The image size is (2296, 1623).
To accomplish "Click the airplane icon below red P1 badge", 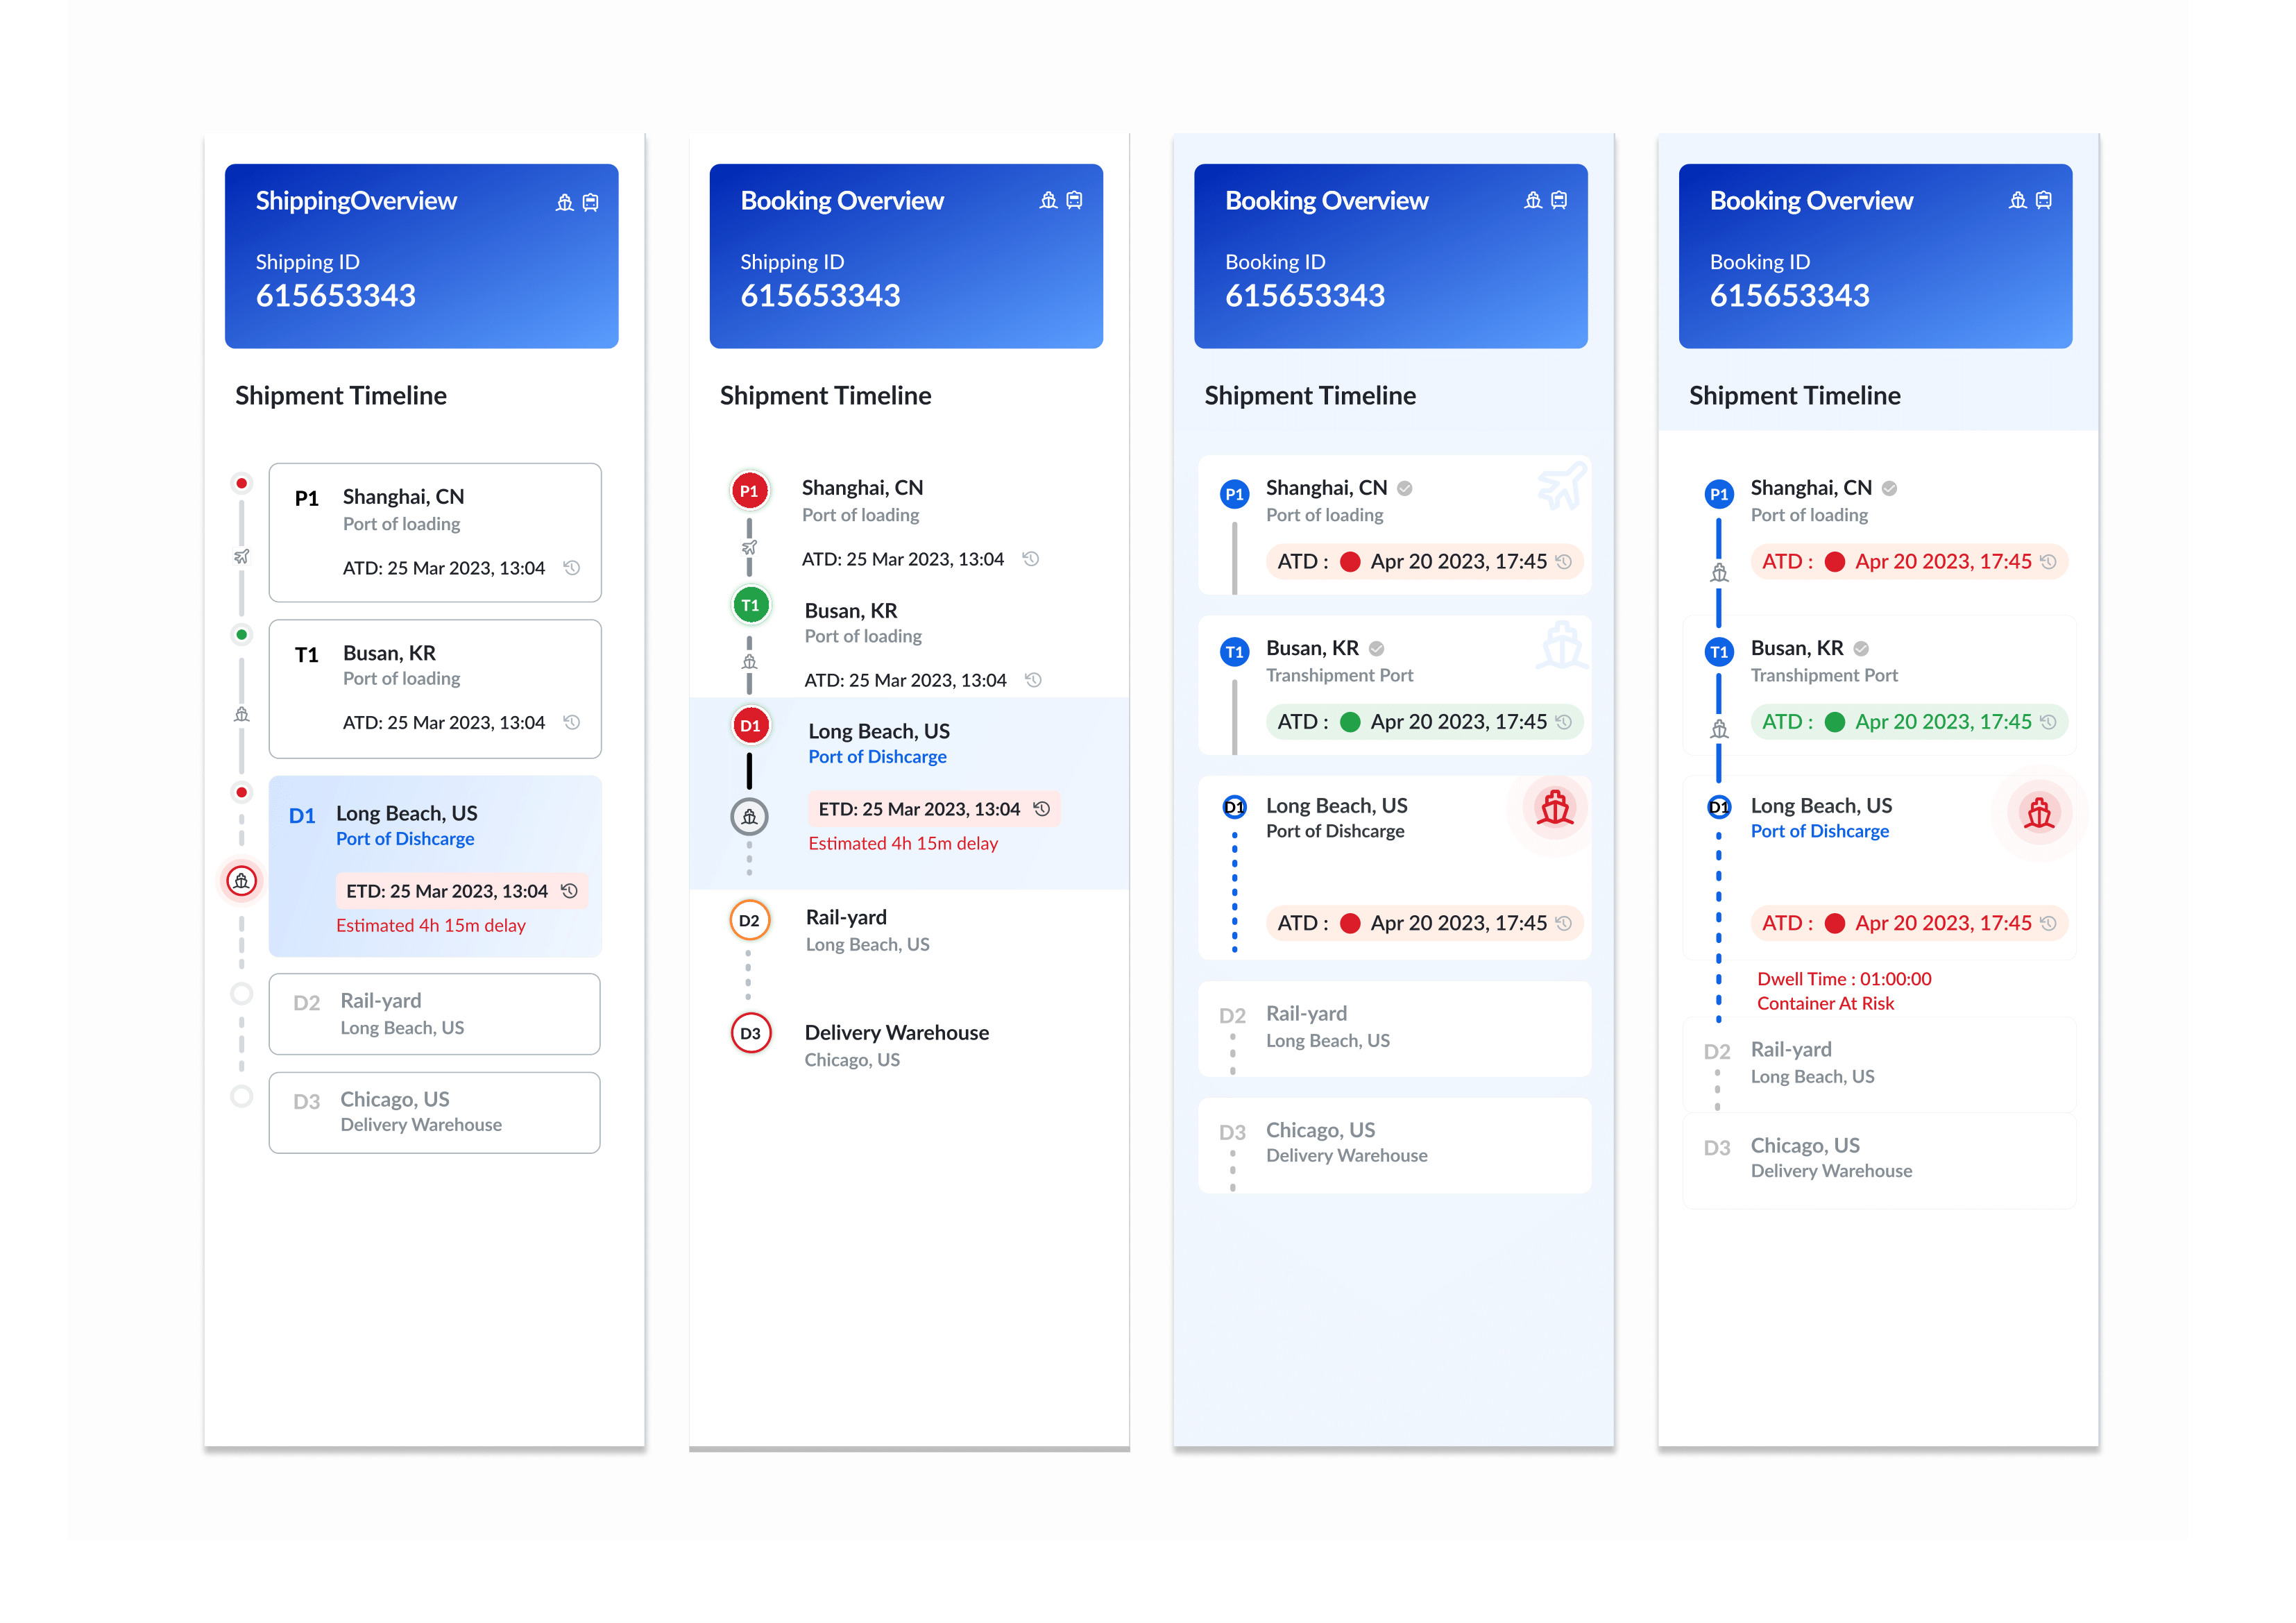I will click(x=749, y=547).
